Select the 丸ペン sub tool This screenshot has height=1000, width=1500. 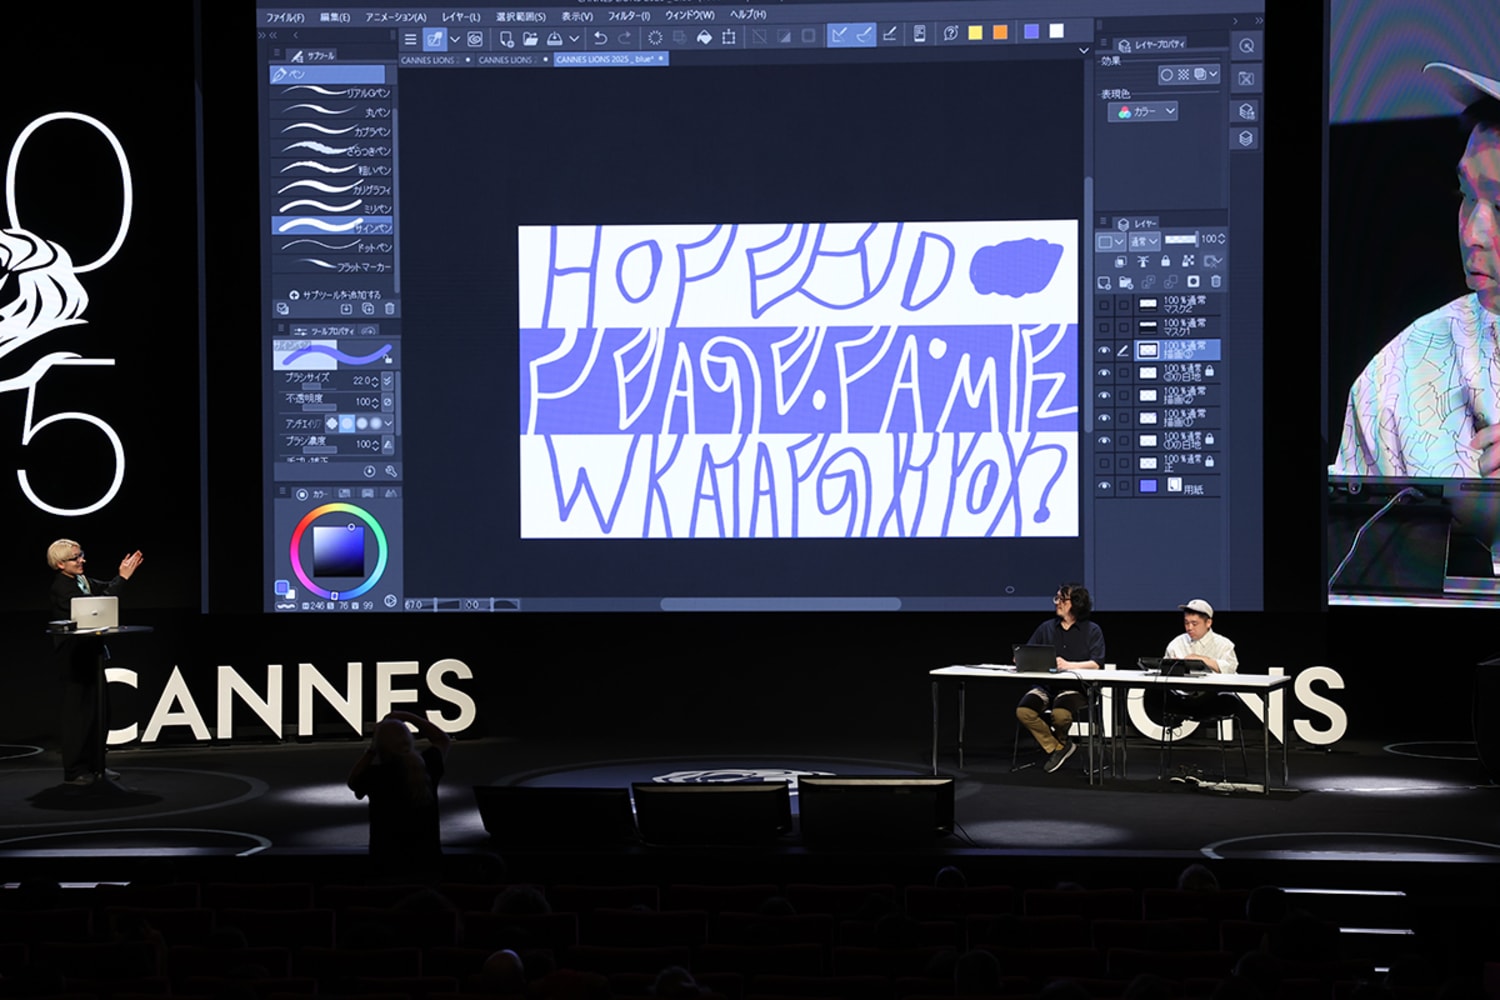pyautogui.click(x=332, y=111)
